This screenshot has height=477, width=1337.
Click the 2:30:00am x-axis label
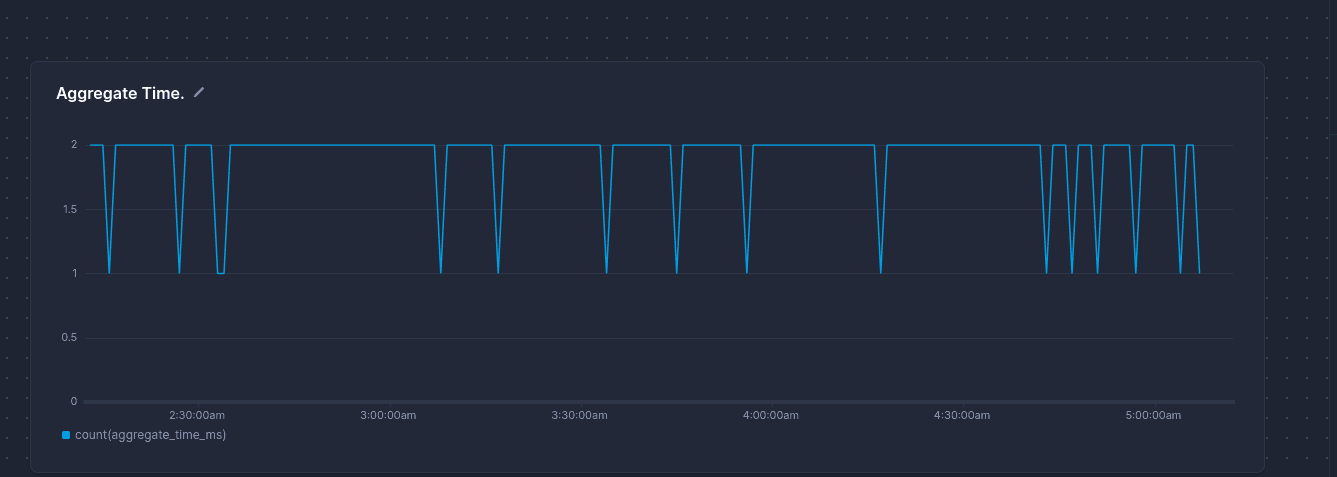[196, 415]
